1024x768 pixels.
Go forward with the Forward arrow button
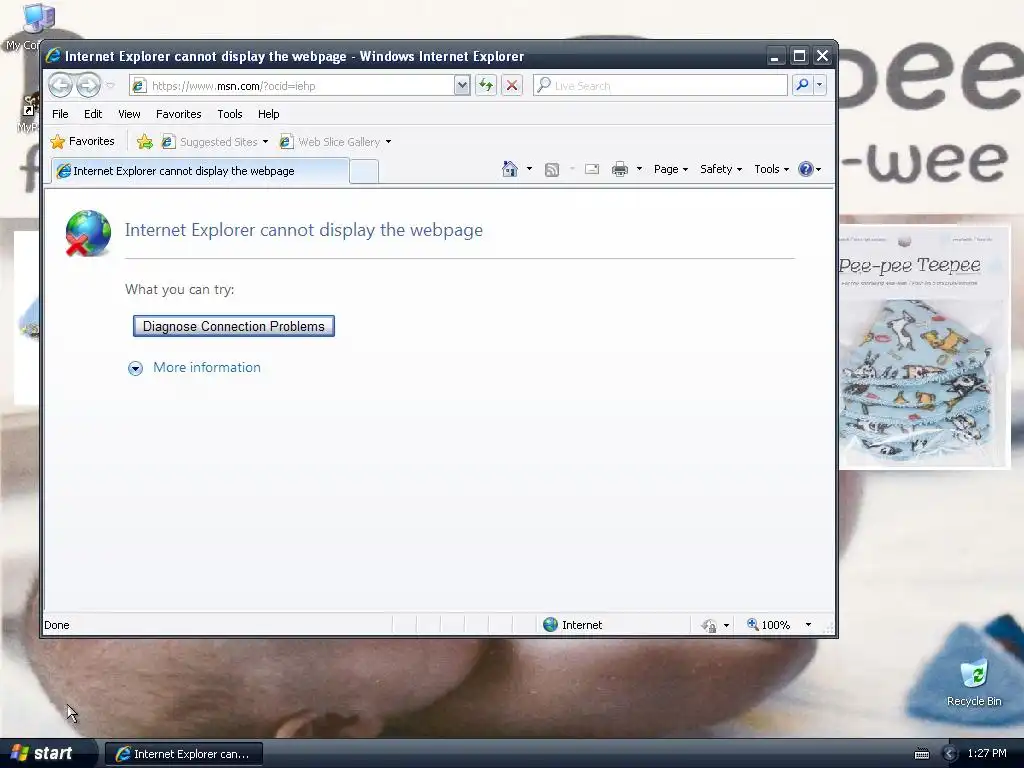coord(88,85)
